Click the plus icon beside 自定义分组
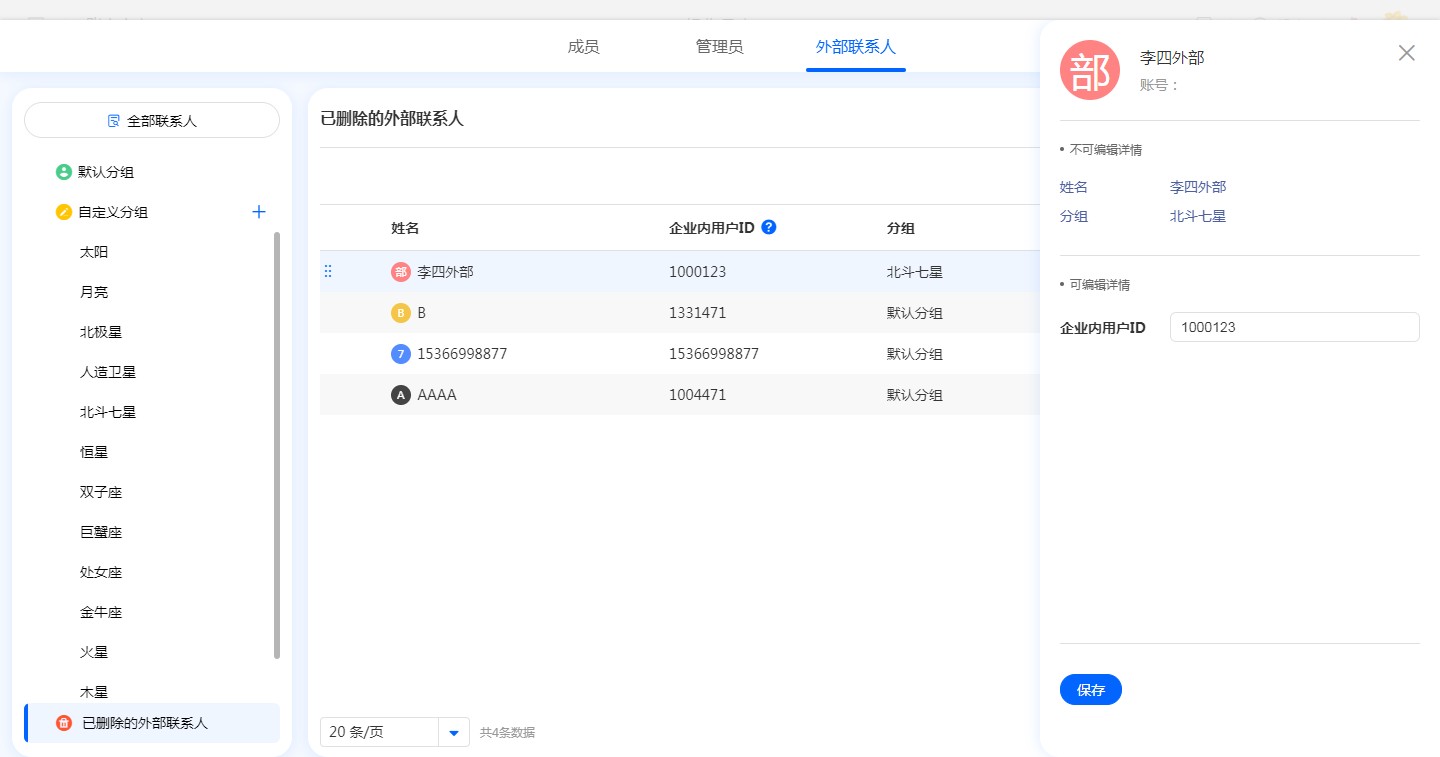The height and width of the screenshot is (757, 1440). pyautogui.click(x=259, y=212)
